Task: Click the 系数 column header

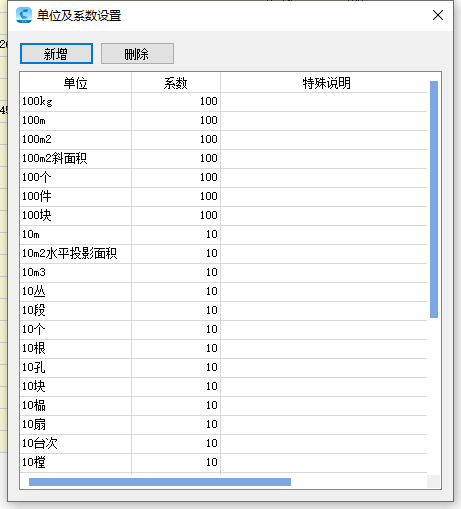Action: coord(176,83)
